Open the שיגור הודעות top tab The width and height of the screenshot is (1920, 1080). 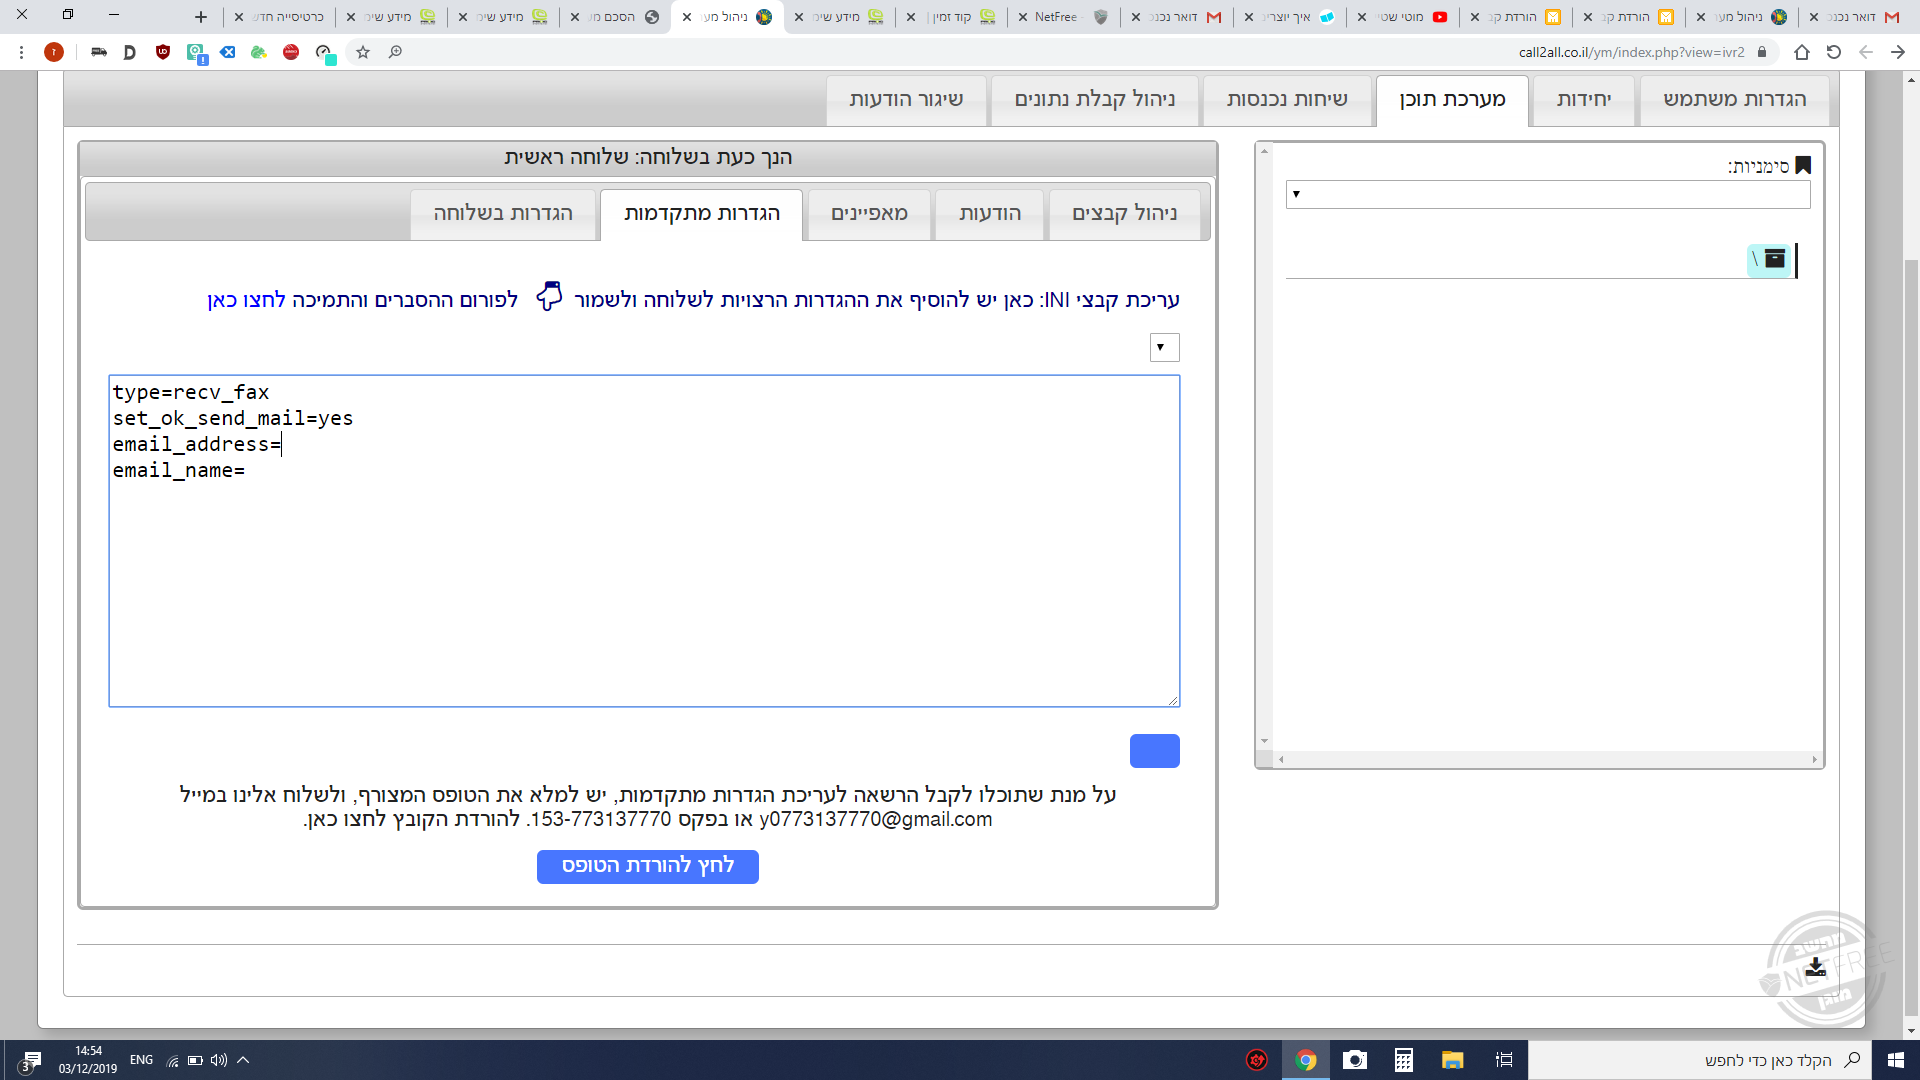[x=905, y=99]
